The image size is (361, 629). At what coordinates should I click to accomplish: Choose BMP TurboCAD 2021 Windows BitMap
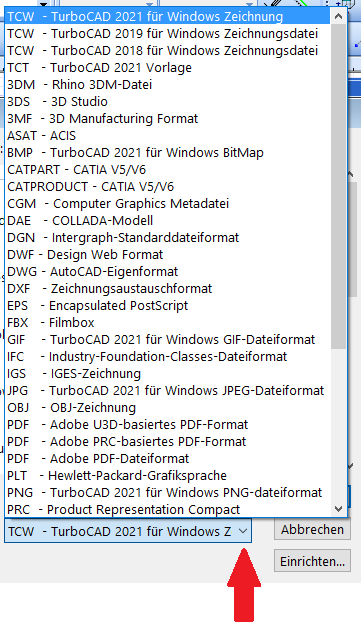click(168, 152)
